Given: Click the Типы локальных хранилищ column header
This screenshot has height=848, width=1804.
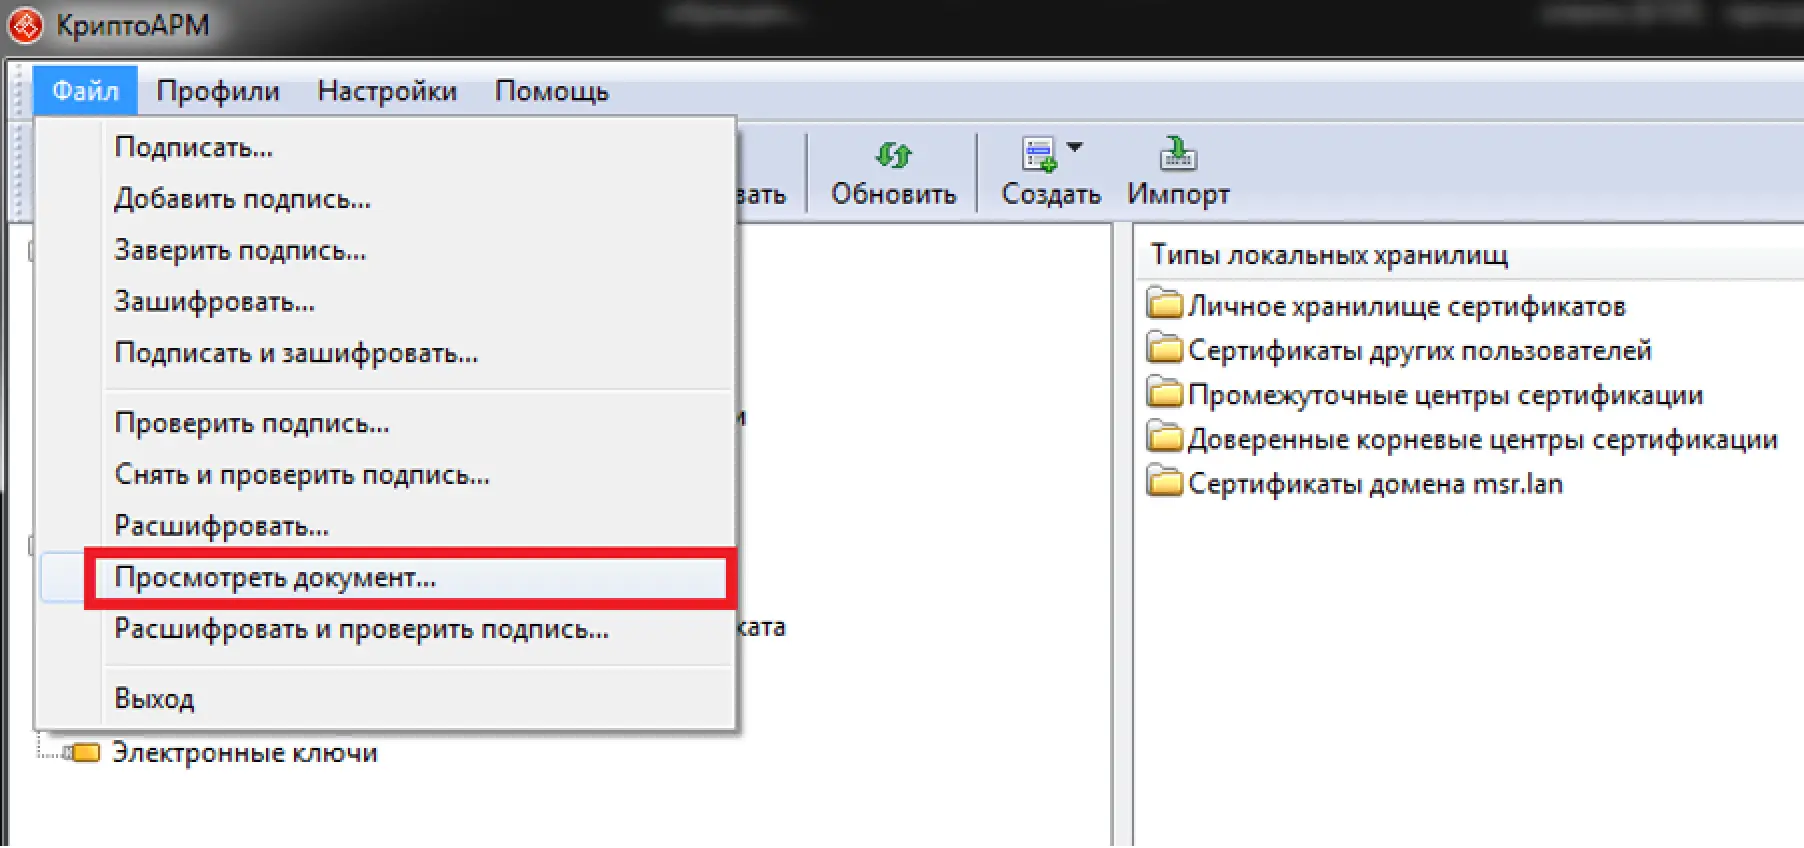Looking at the screenshot, I should click(1328, 255).
